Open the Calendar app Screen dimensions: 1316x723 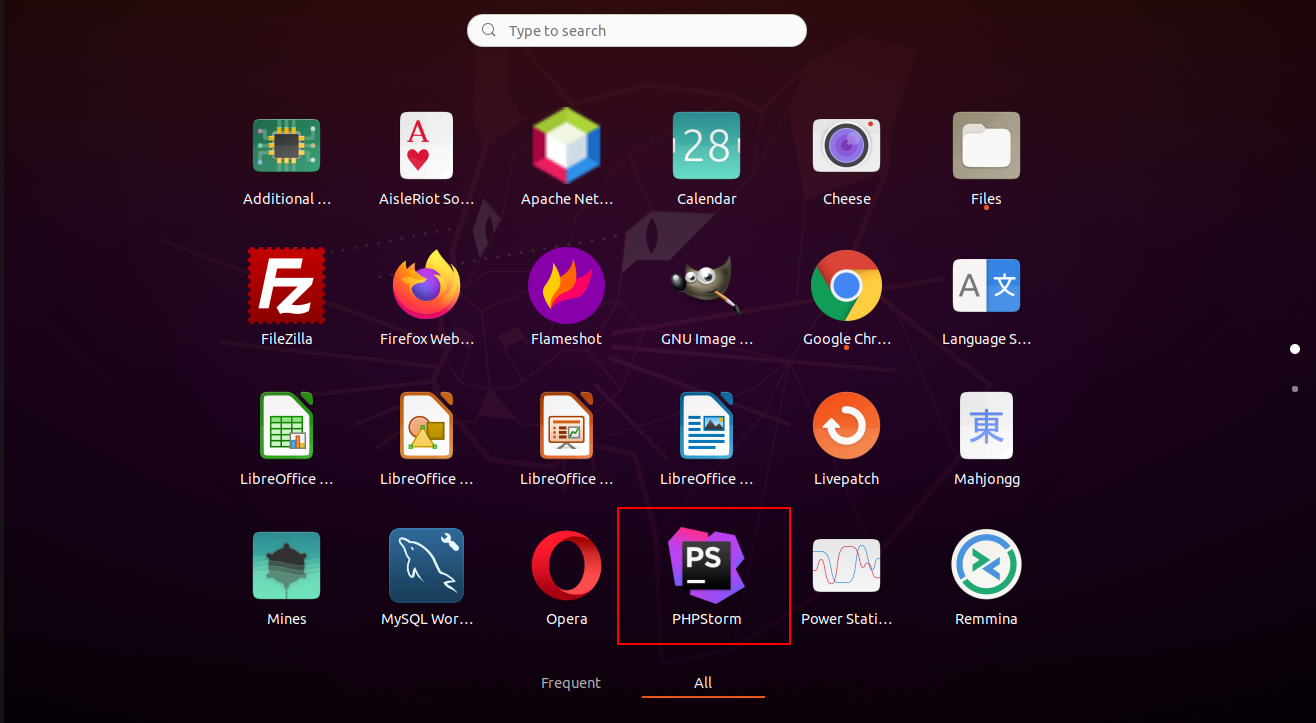click(706, 146)
